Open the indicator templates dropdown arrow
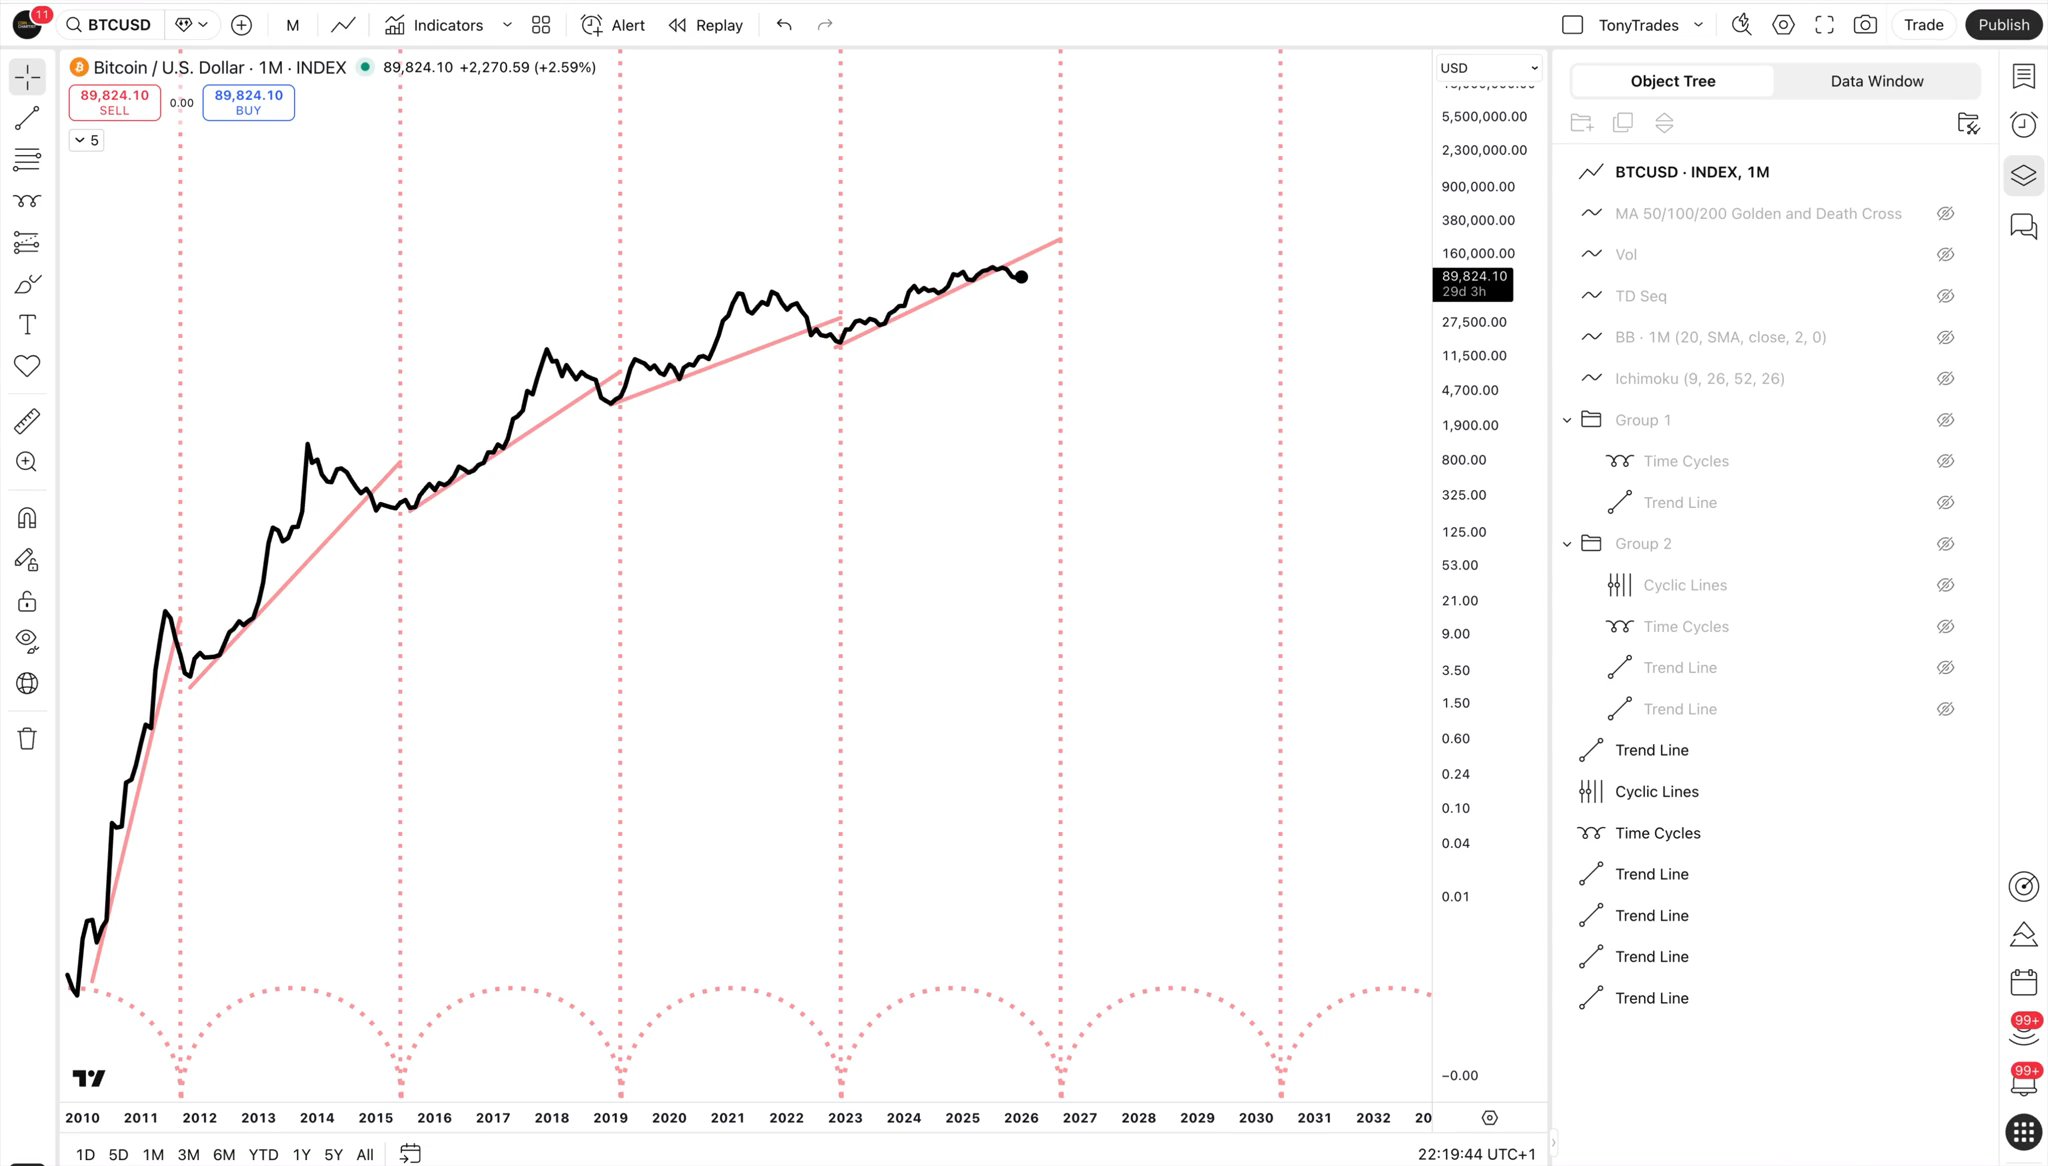The height and width of the screenshot is (1166, 2048). [x=507, y=25]
